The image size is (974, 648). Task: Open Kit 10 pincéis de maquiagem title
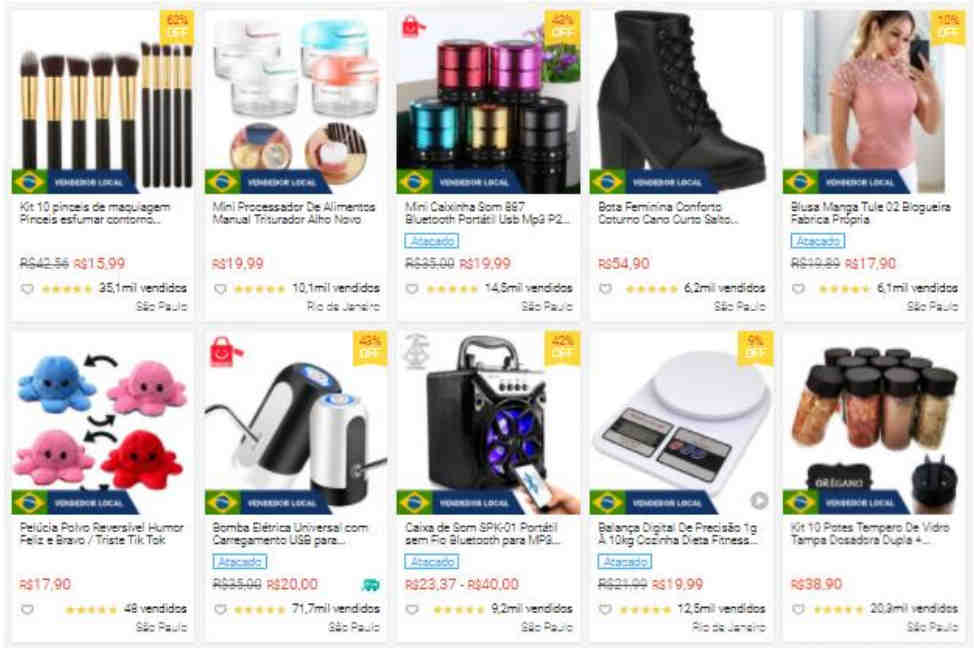[95, 213]
